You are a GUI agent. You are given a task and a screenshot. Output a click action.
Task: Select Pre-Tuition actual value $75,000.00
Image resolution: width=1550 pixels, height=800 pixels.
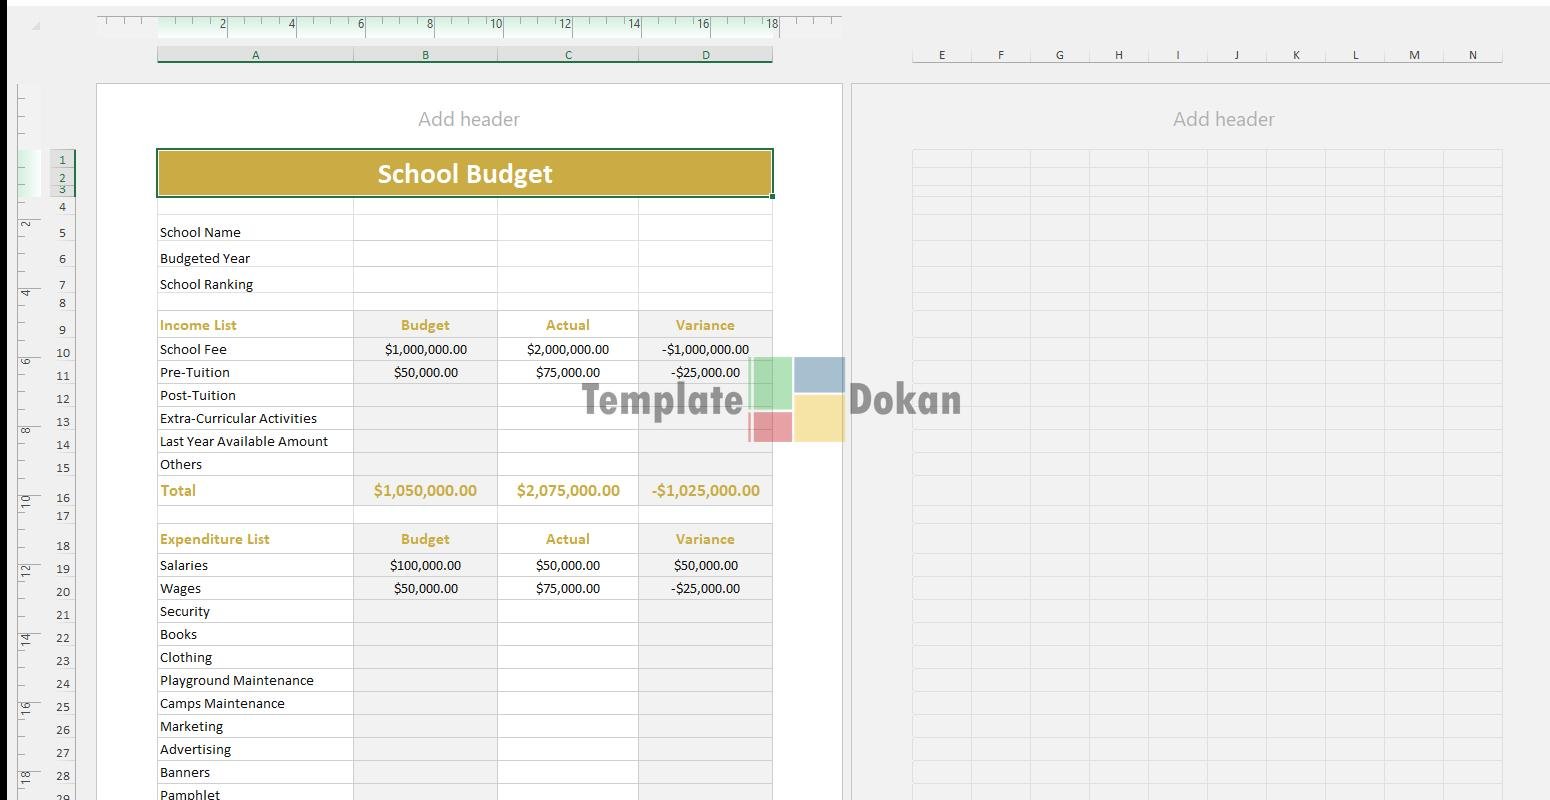pyautogui.click(x=567, y=372)
